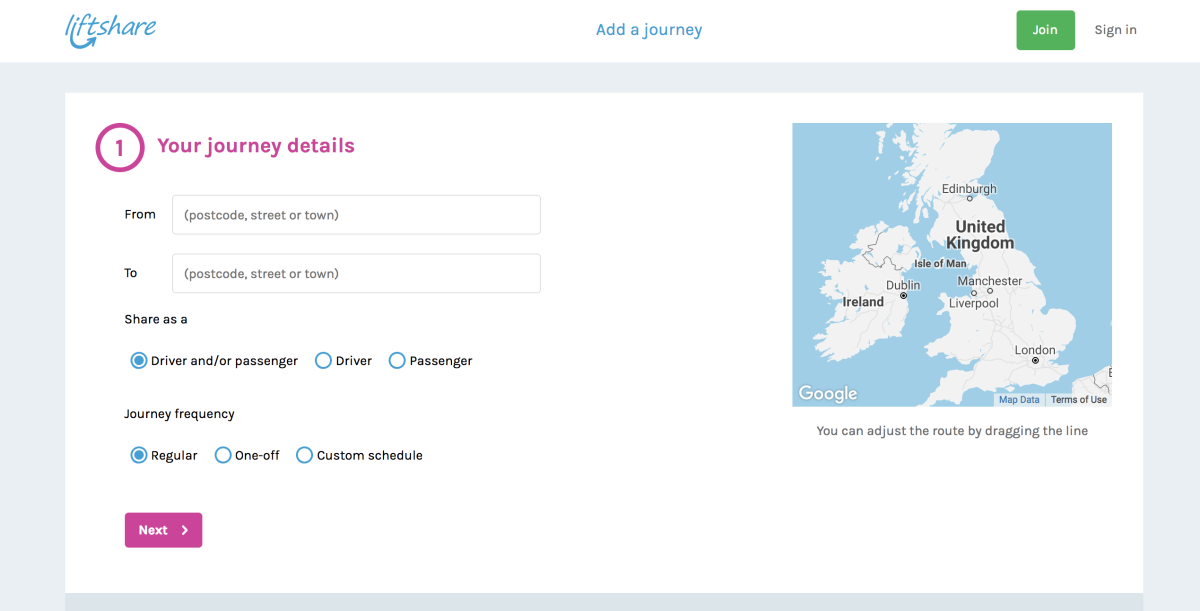1200x611 pixels.
Task: Choose the One-off journey frequency
Action: tap(222, 455)
